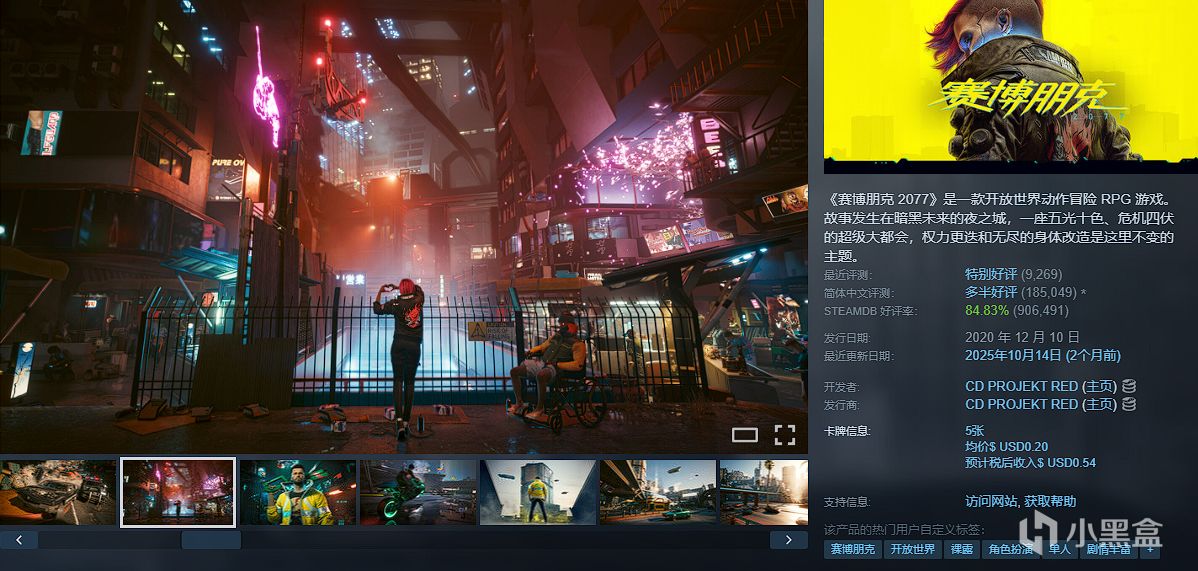1198x571 pixels.
Task: Open the coin-stack icon beside the developer
Action: coord(1128,386)
